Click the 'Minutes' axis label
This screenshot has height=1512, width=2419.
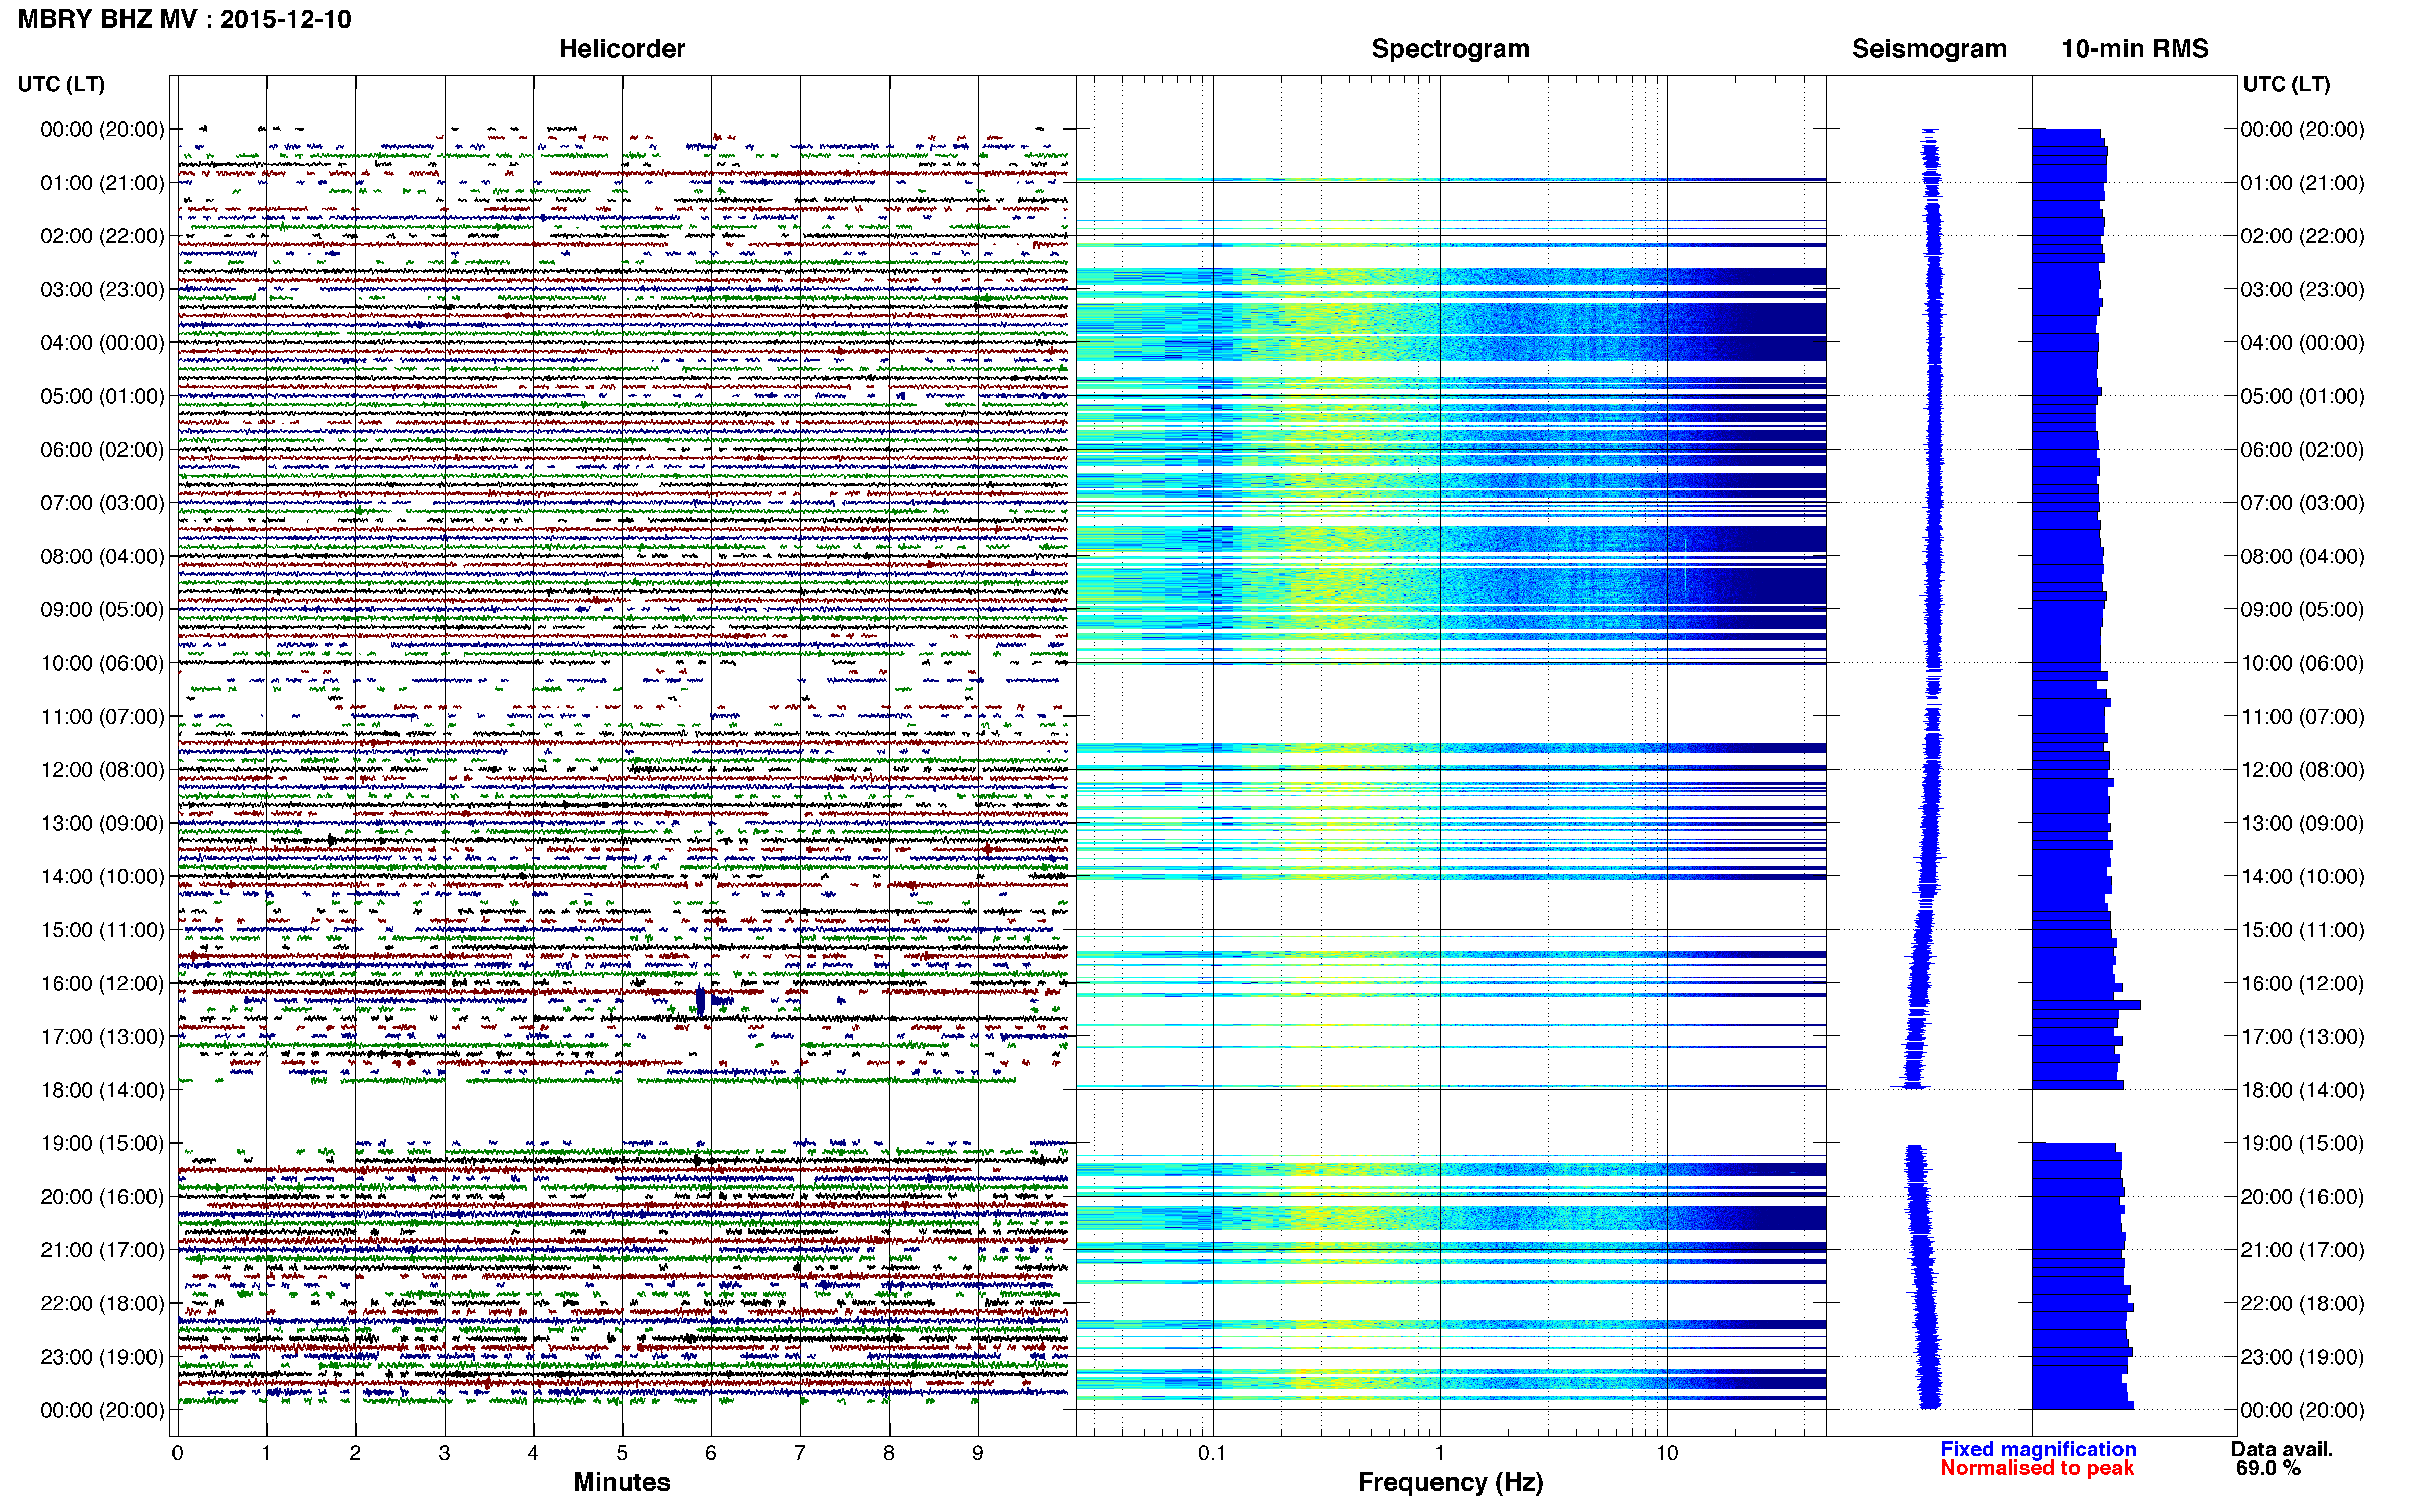[x=622, y=1482]
